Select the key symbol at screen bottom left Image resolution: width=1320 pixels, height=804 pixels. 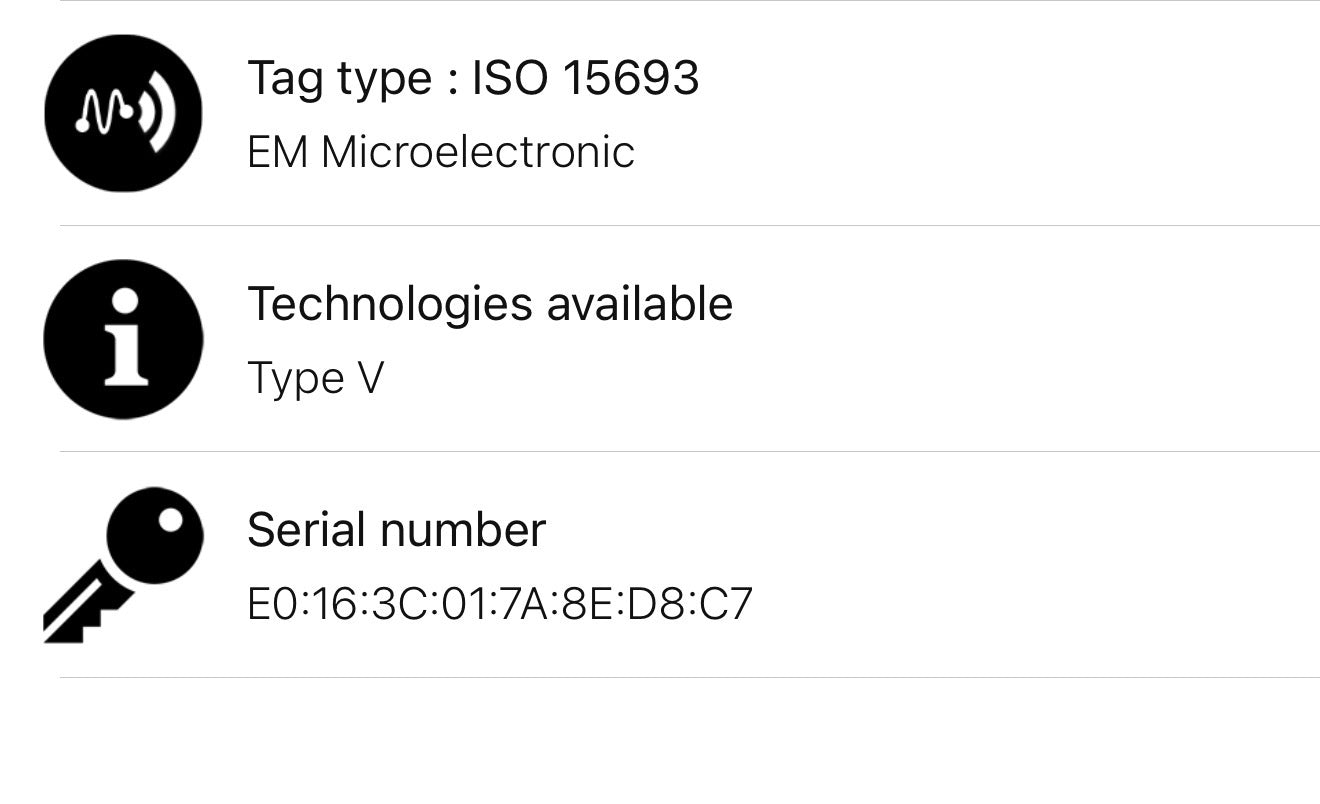coord(123,565)
